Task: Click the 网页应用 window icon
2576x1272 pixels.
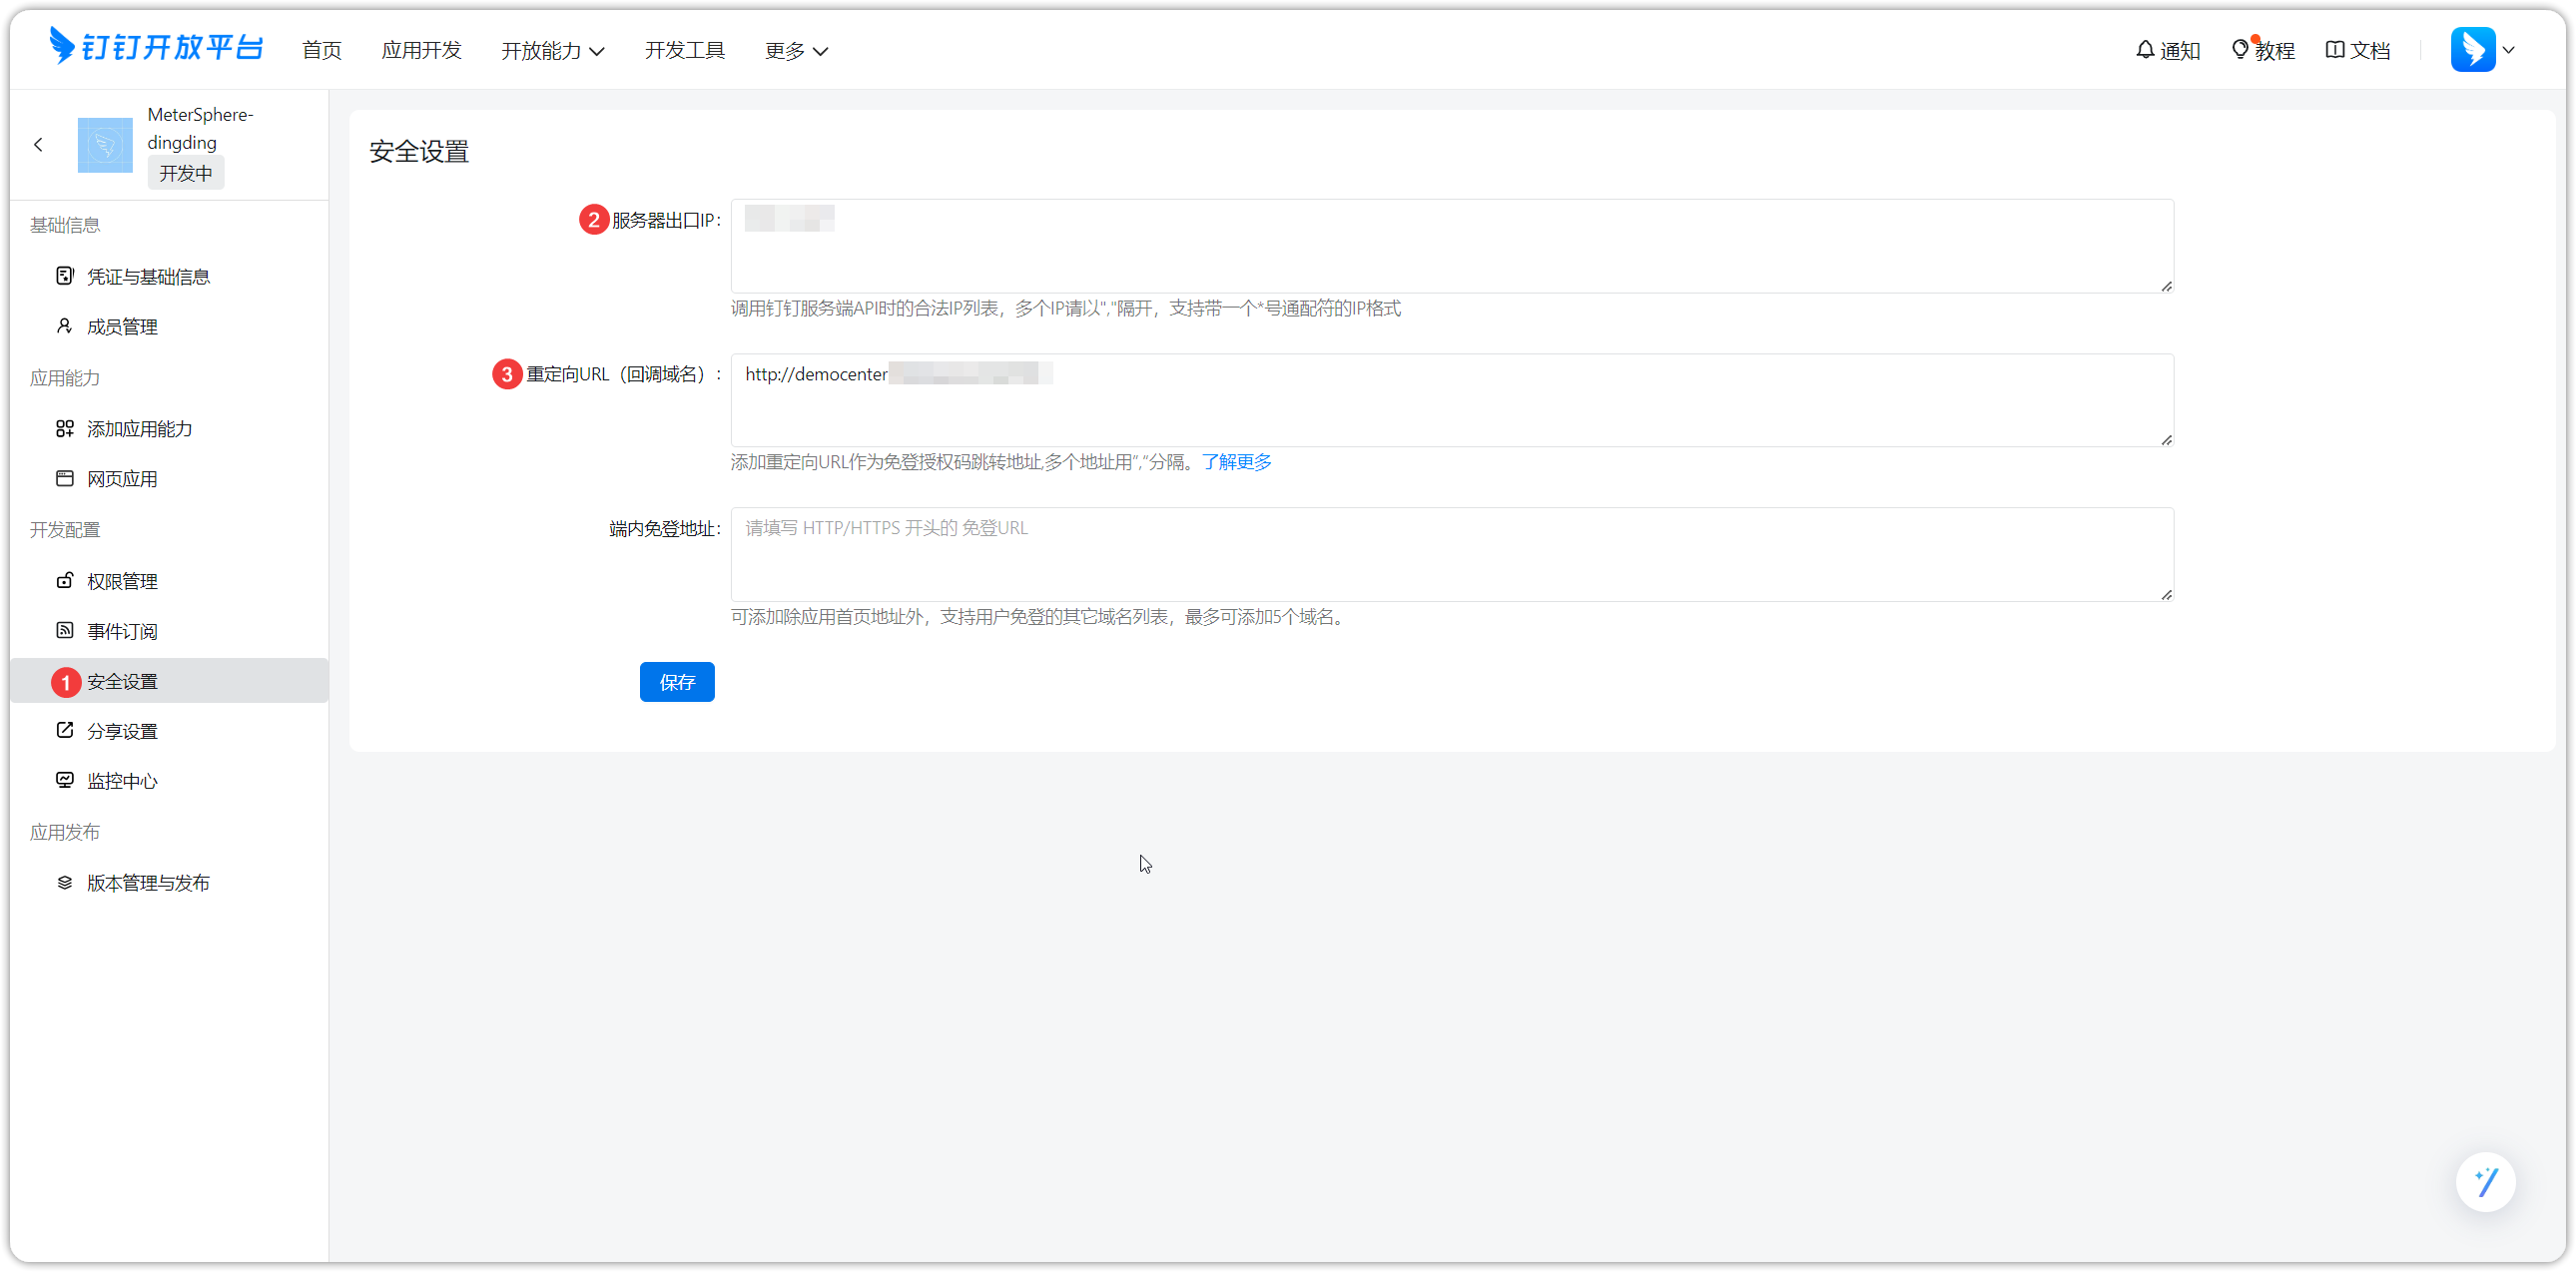Action: (x=65, y=478)
